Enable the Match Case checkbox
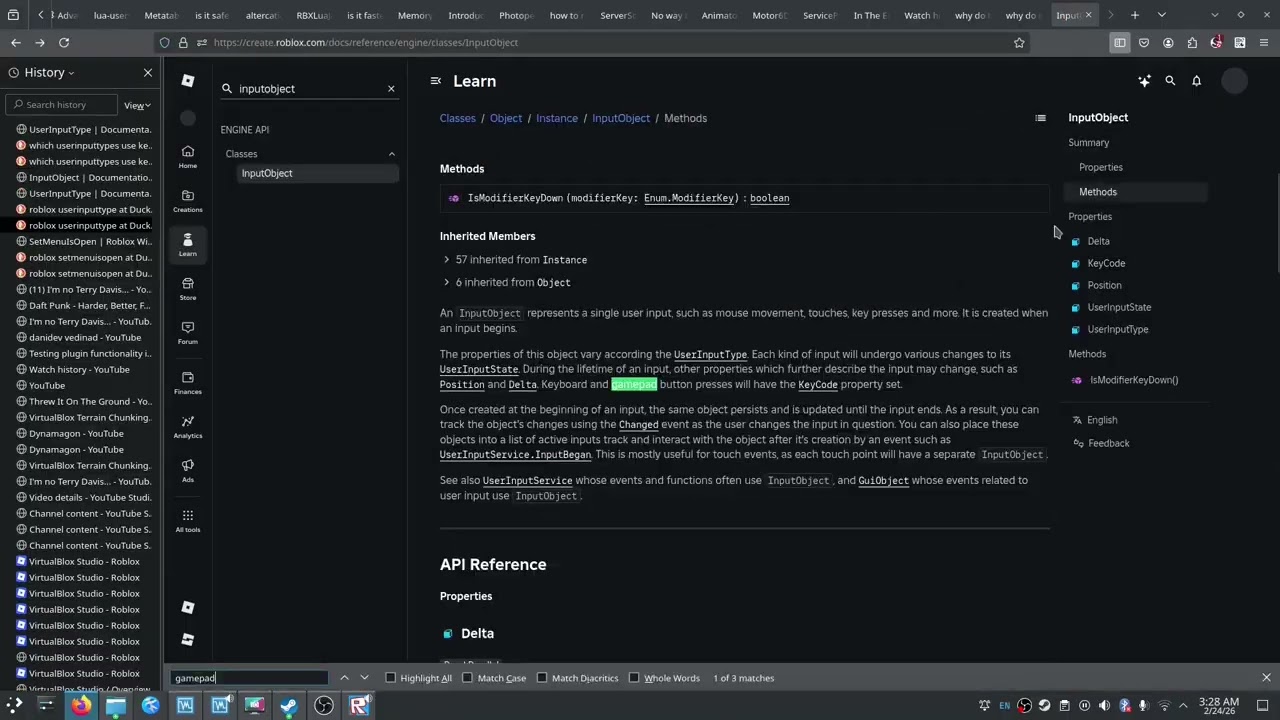1280x720 pixels. click(x=467, y=678)
